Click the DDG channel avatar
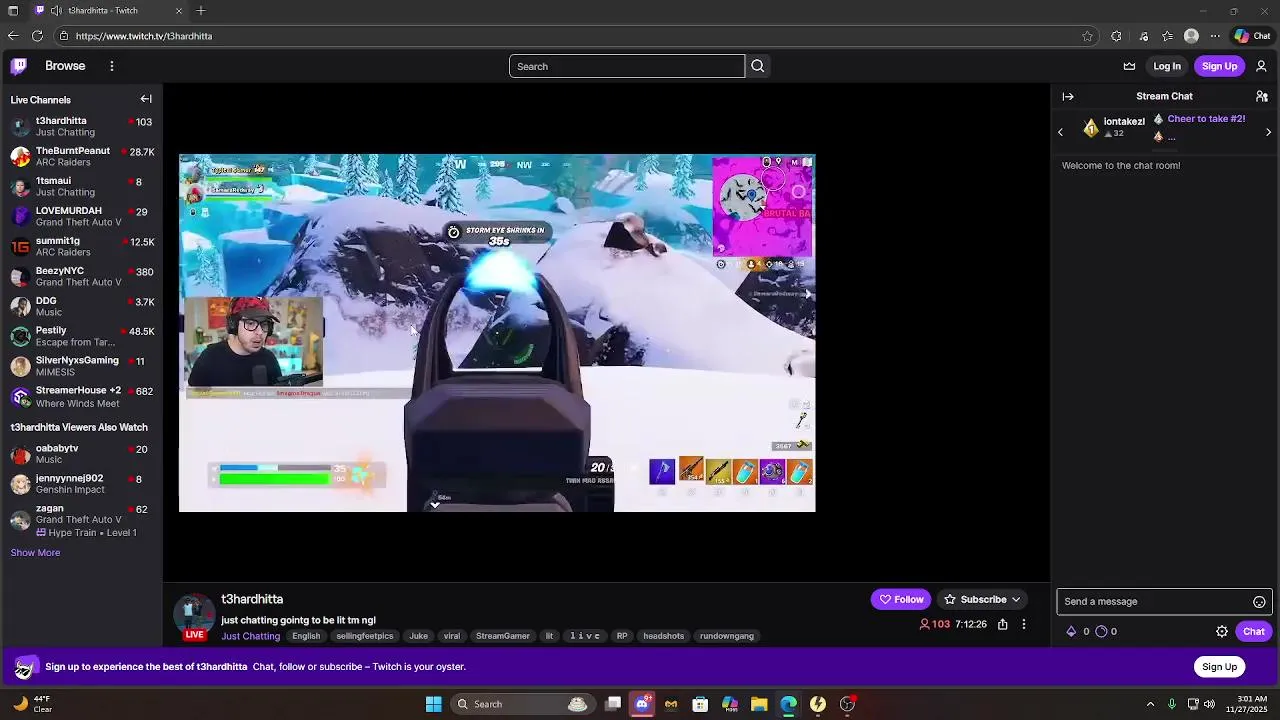 [x=20, y=306]
